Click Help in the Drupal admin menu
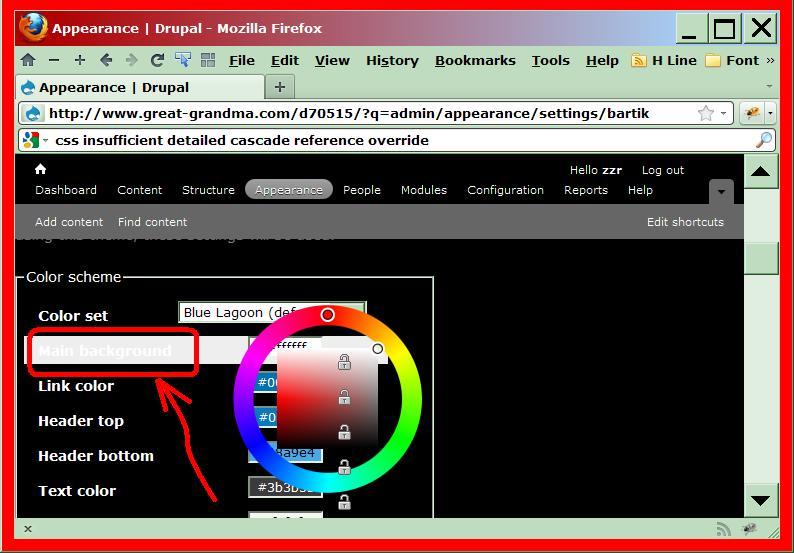 (640, 190)
